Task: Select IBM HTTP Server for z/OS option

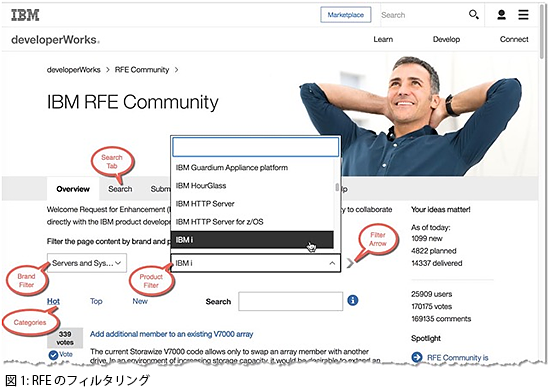Action: (x=252, y=222)
